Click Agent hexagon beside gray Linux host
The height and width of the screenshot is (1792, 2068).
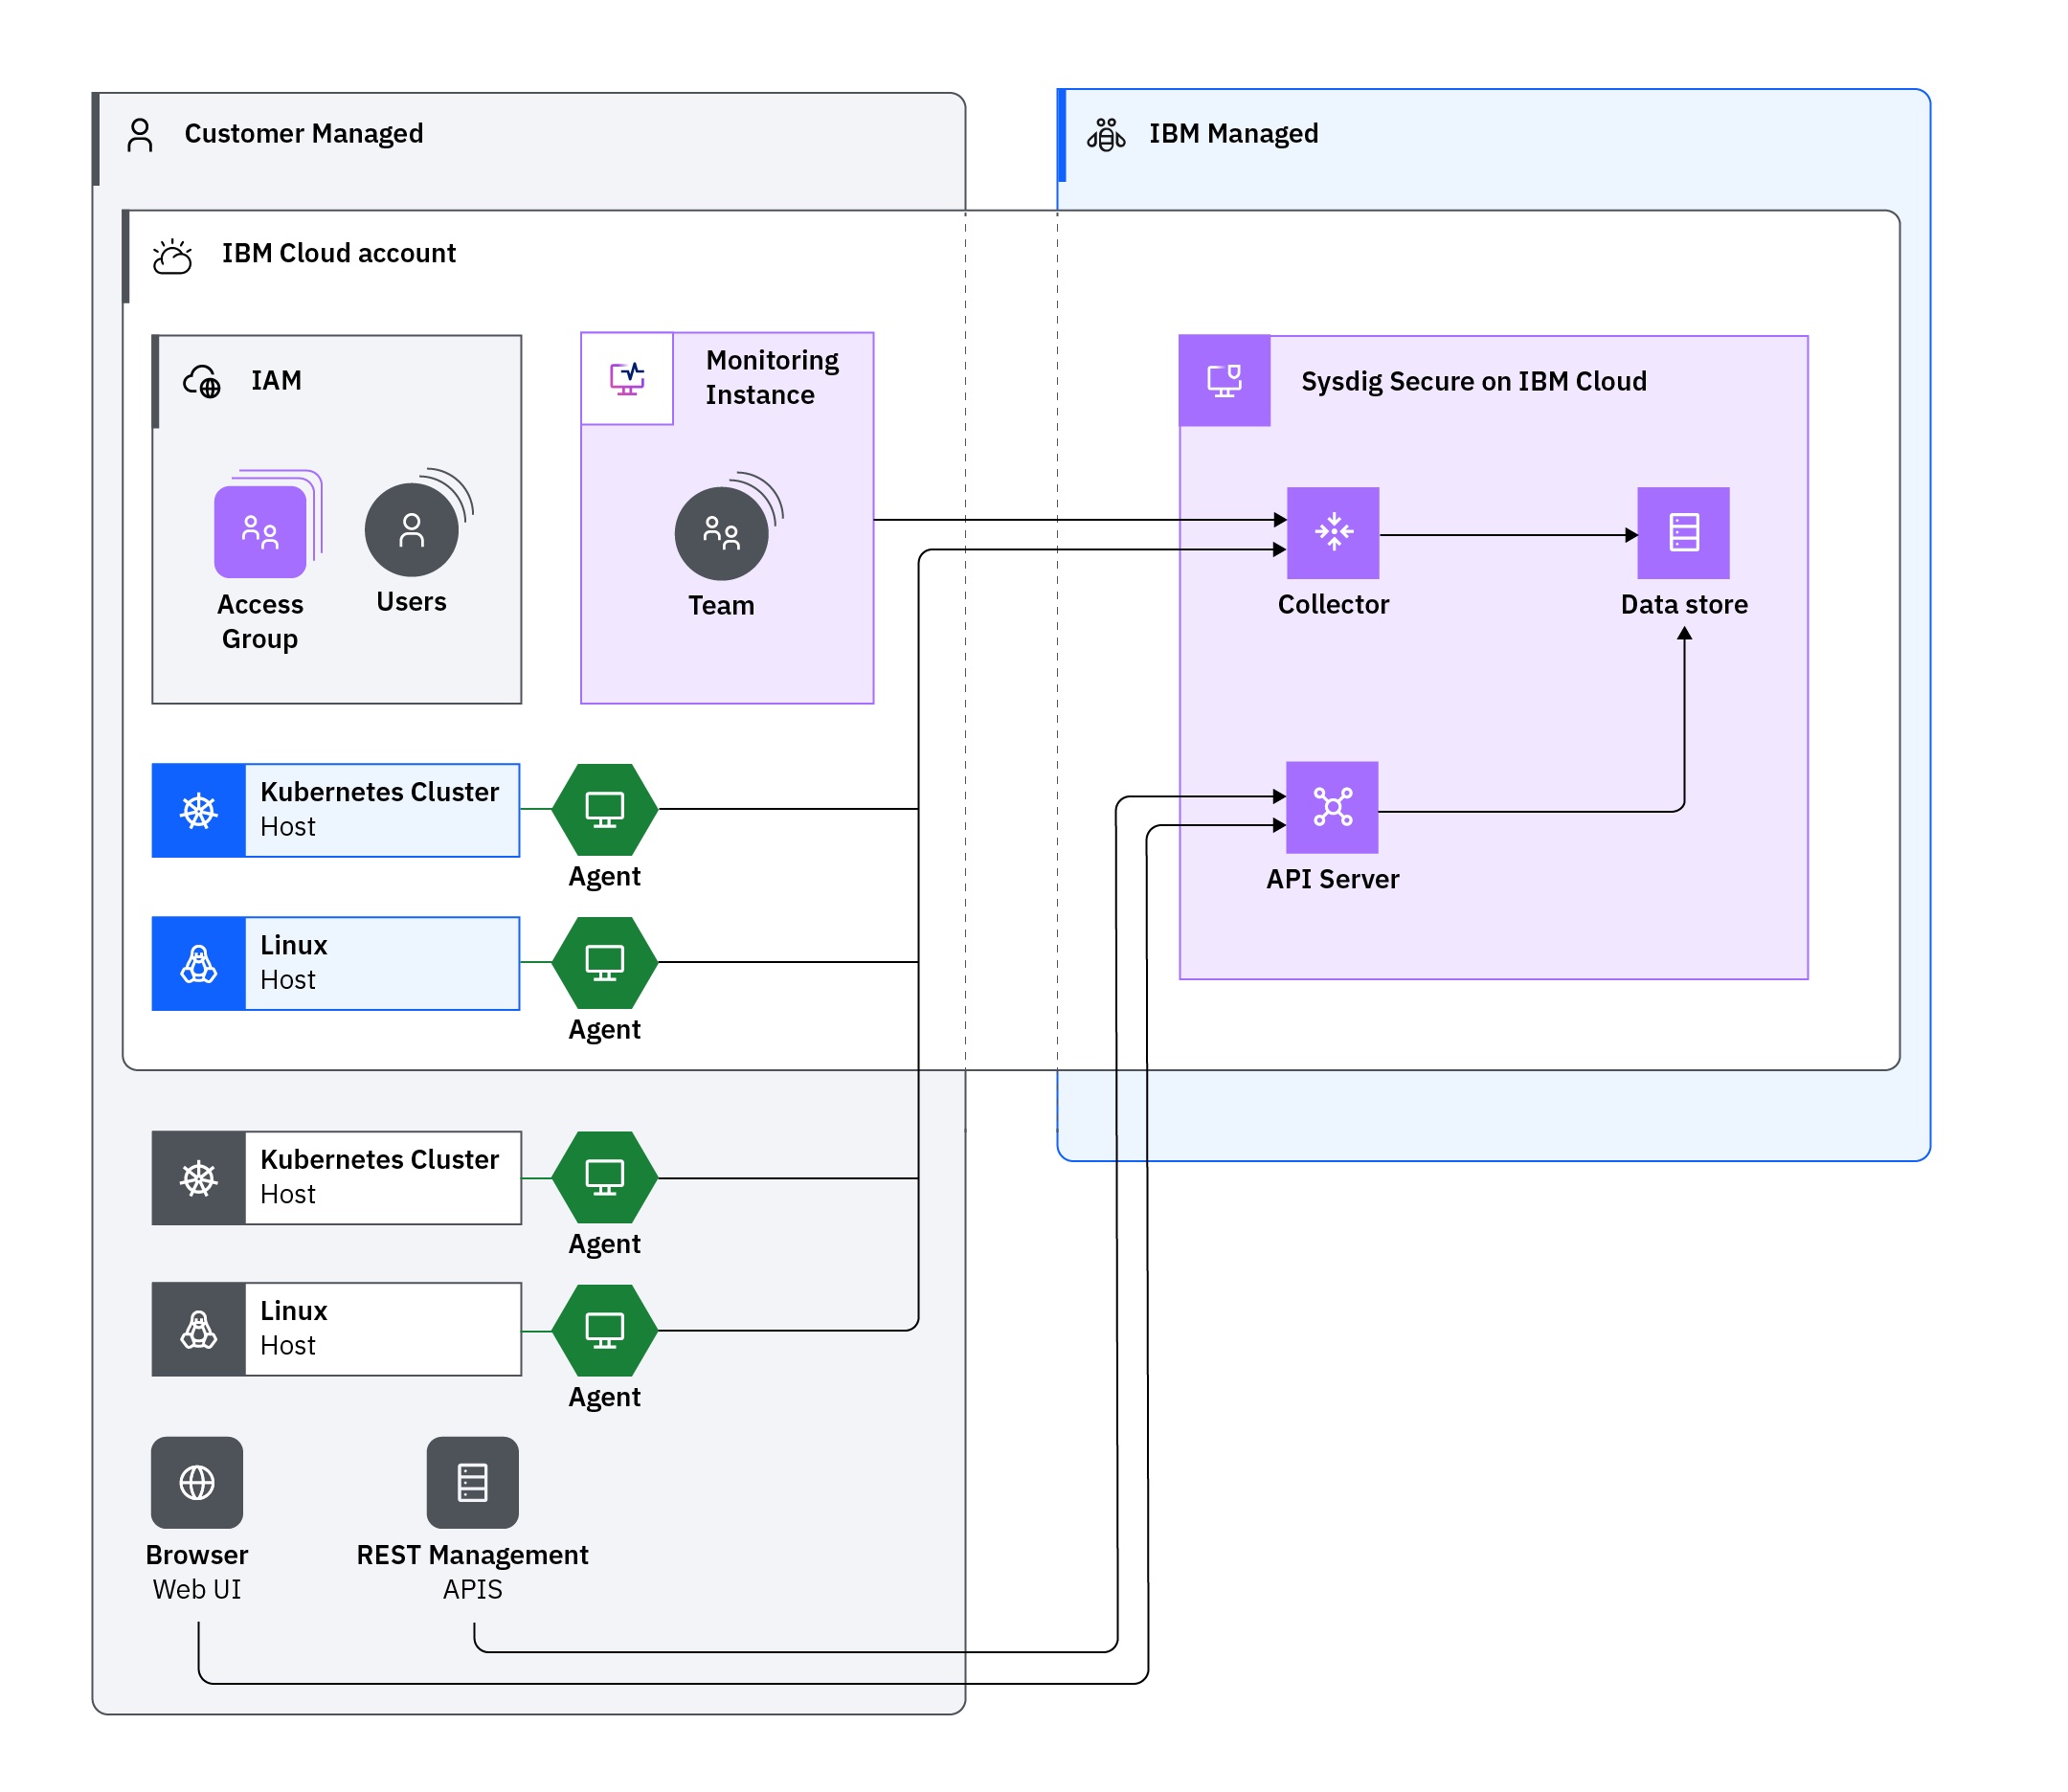click(605, 1331)
